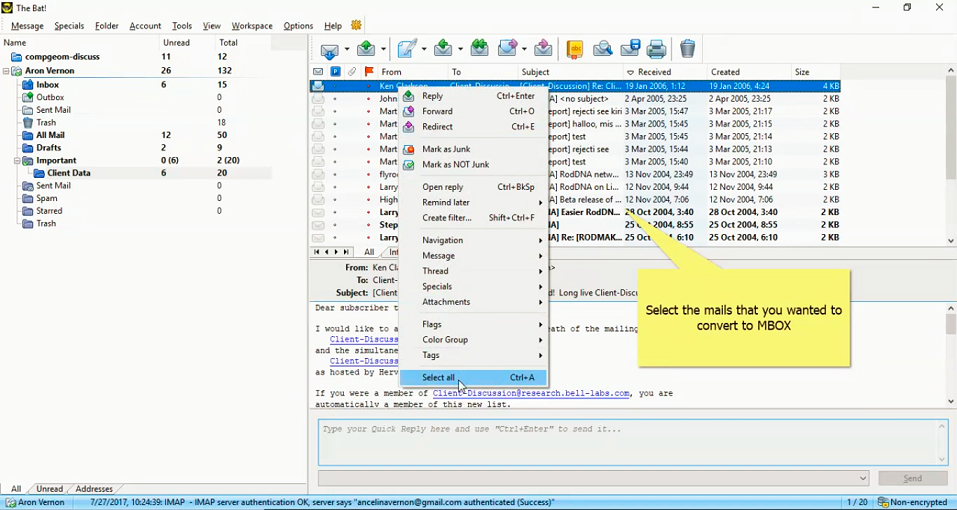957x510 pixels.
Task: Click Reply icon in context menu
Action: pyautogui.click(x=409, y=96)
